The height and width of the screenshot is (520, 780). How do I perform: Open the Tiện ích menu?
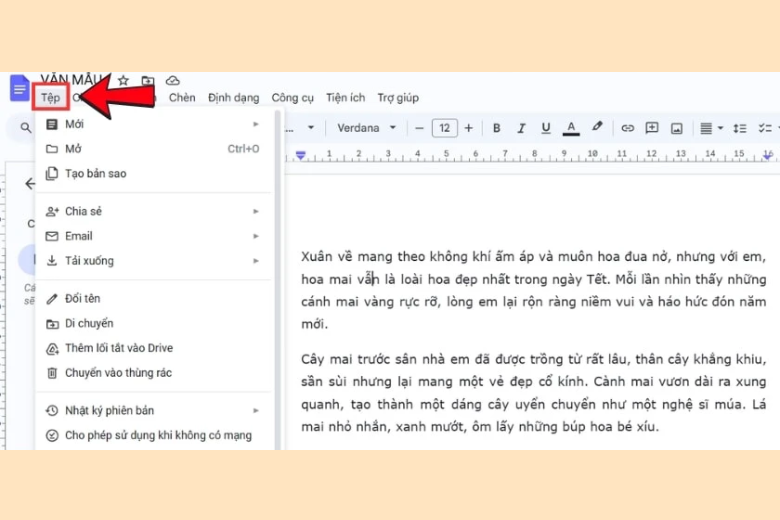pyautogui.click(x=345, y=98)
